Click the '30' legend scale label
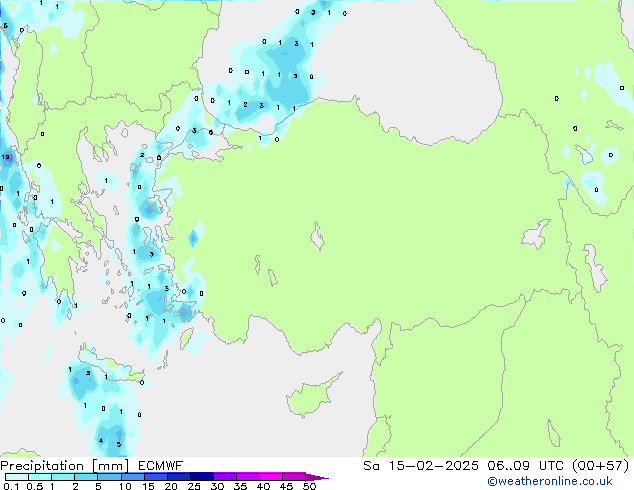 [x=217, y=486]
